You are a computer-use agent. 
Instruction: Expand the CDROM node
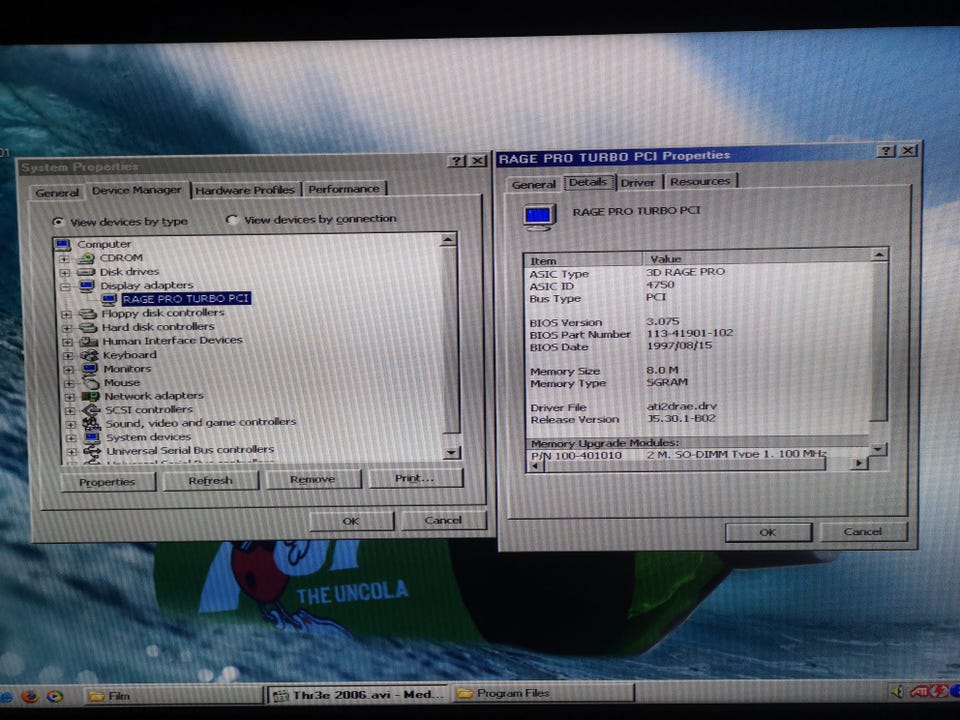pos(64,259)
